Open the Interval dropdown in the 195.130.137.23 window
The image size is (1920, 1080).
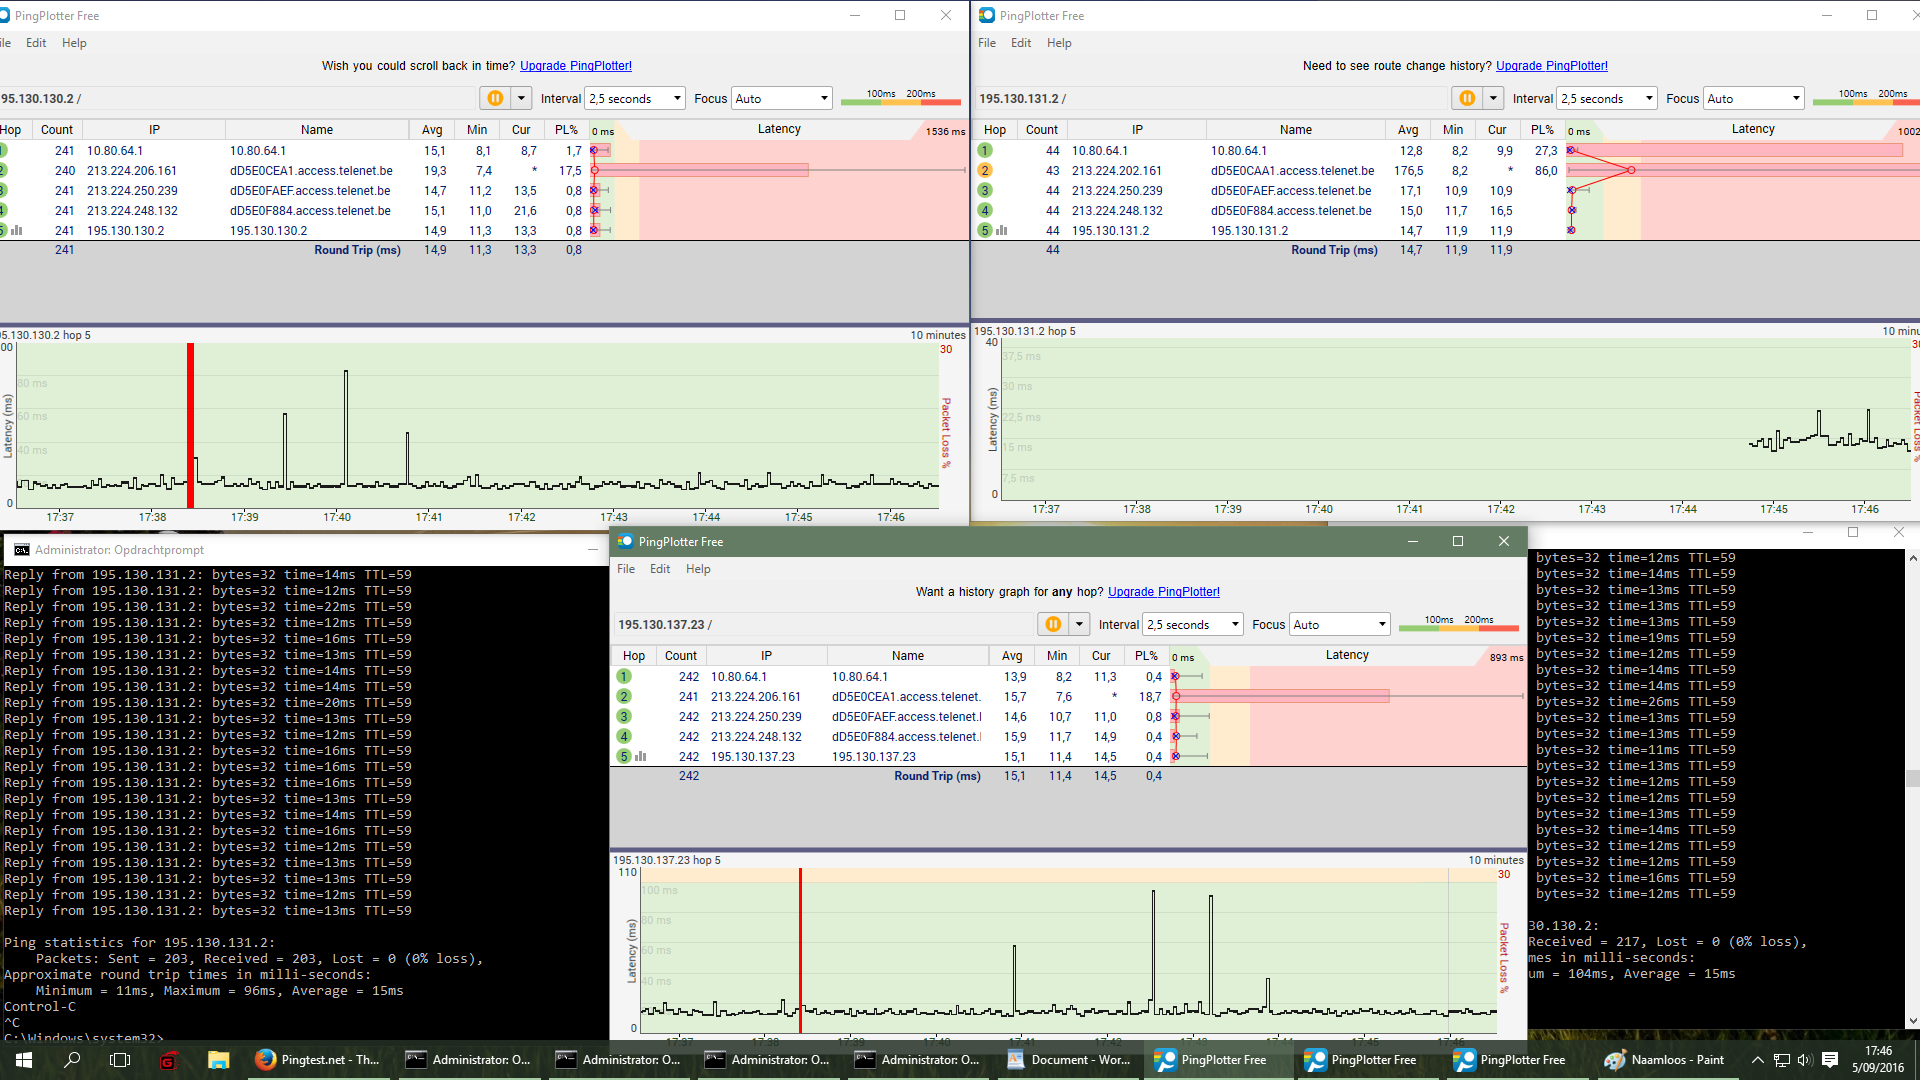point(1193,624)
